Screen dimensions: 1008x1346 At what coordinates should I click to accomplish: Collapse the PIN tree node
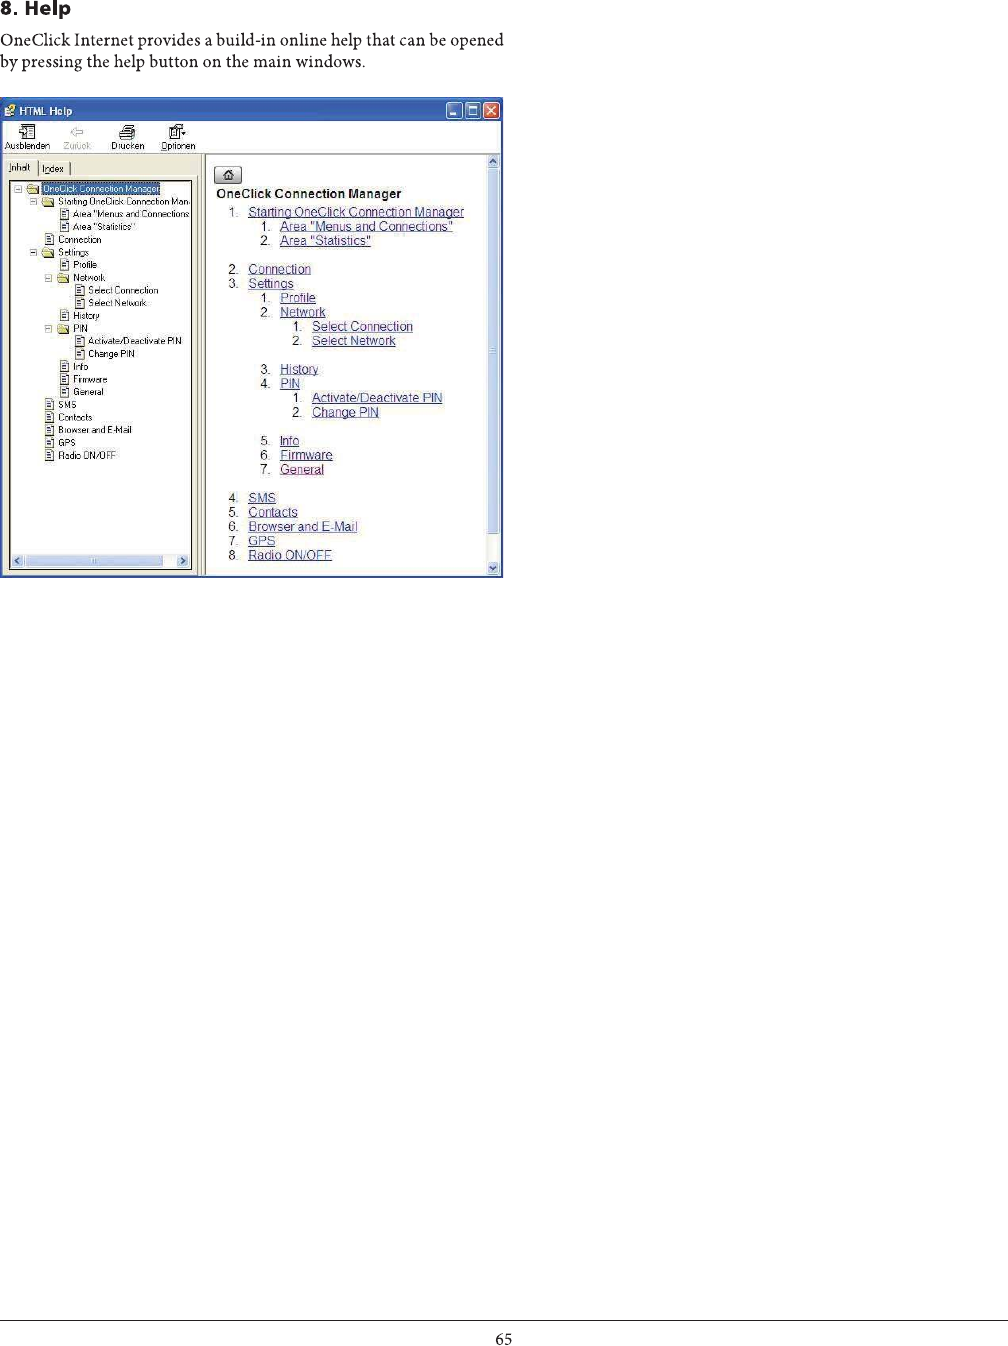point(48,328)
